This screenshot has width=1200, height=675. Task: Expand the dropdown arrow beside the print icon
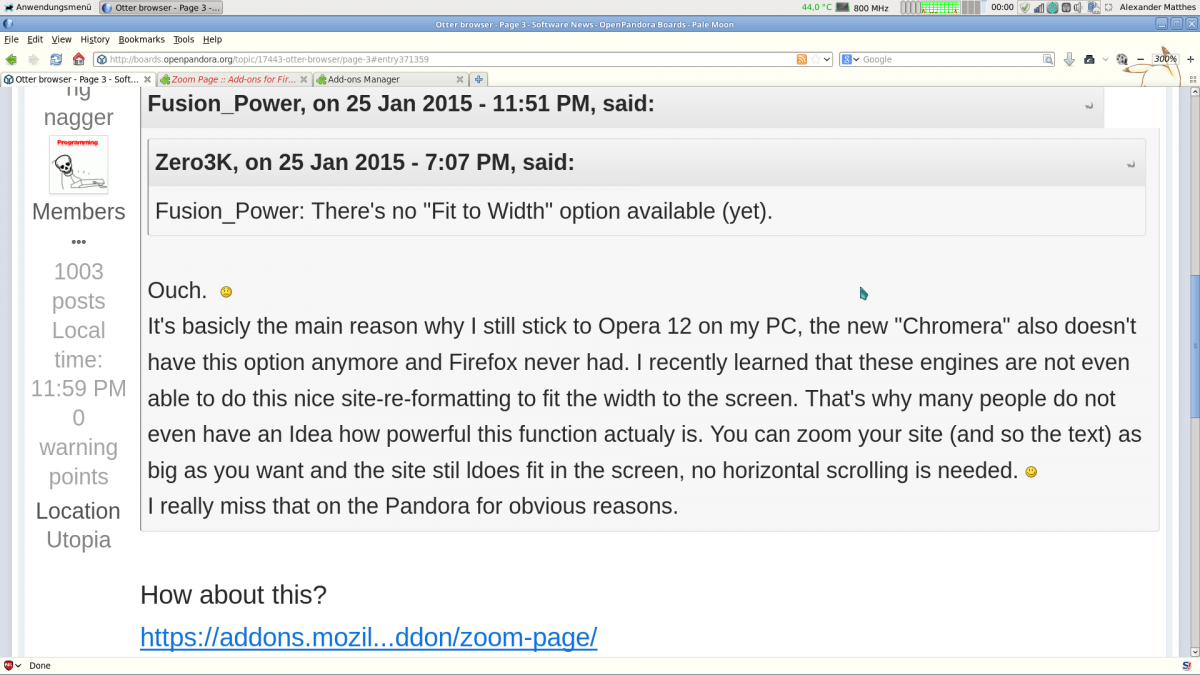(x=1105, y=59)
